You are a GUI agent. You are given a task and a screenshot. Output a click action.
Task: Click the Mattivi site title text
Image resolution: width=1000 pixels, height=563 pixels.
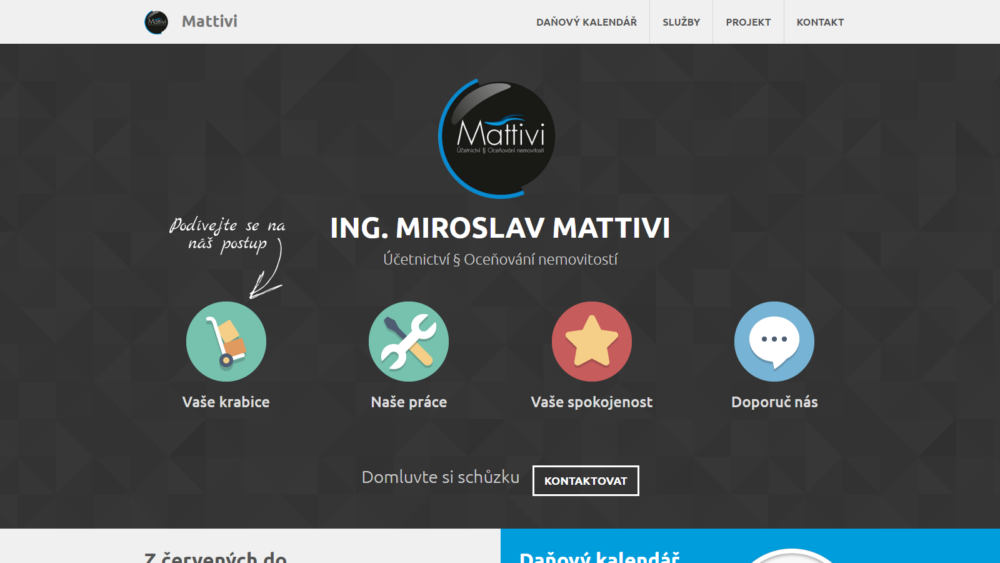click(209, 21)
